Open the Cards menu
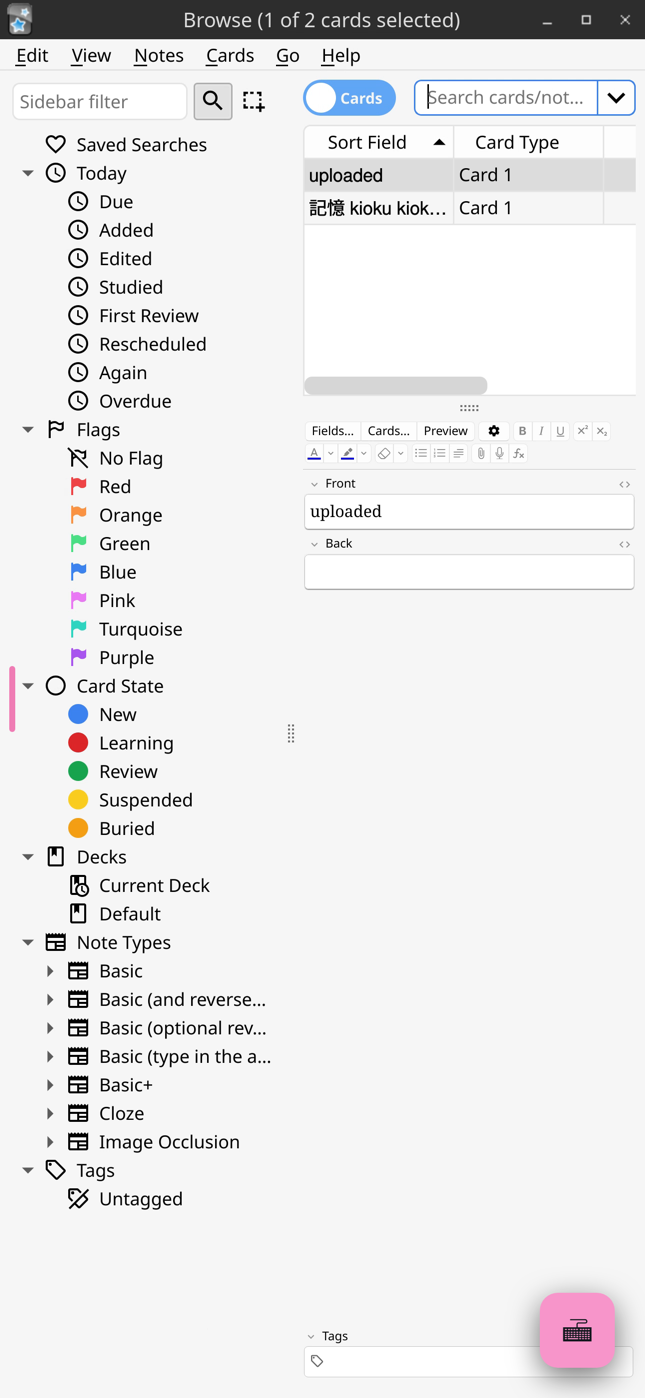This screenshot has width=645, height=1398. (230, 55)
